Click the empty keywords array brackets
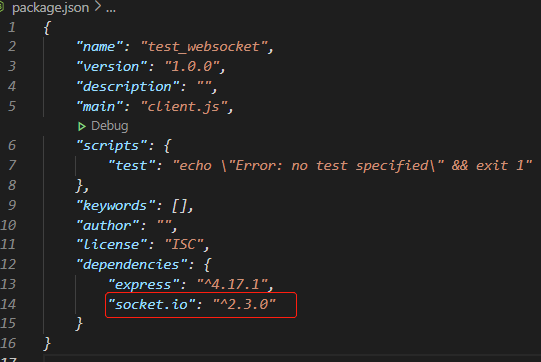The height and width of the screenshot is (362, 541). click(x=179, y=206)
